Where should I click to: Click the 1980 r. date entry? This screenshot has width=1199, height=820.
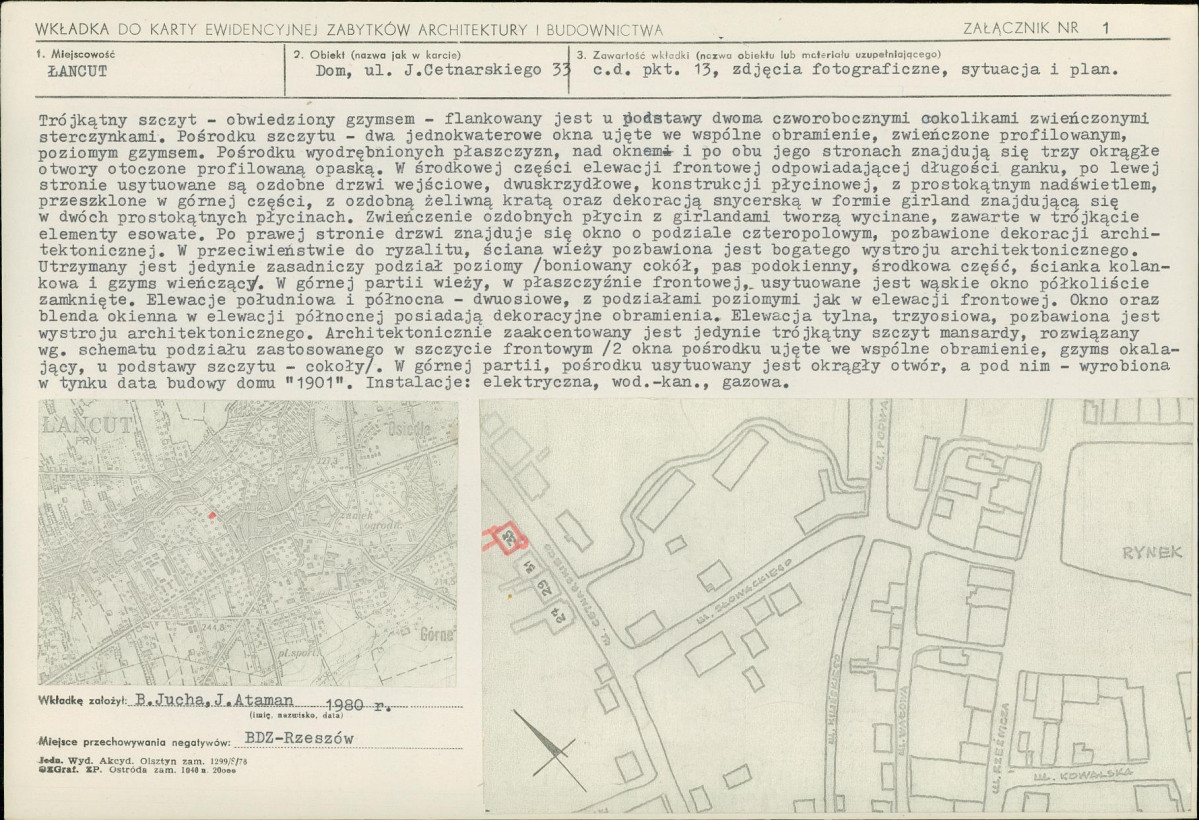pos(358,704)
